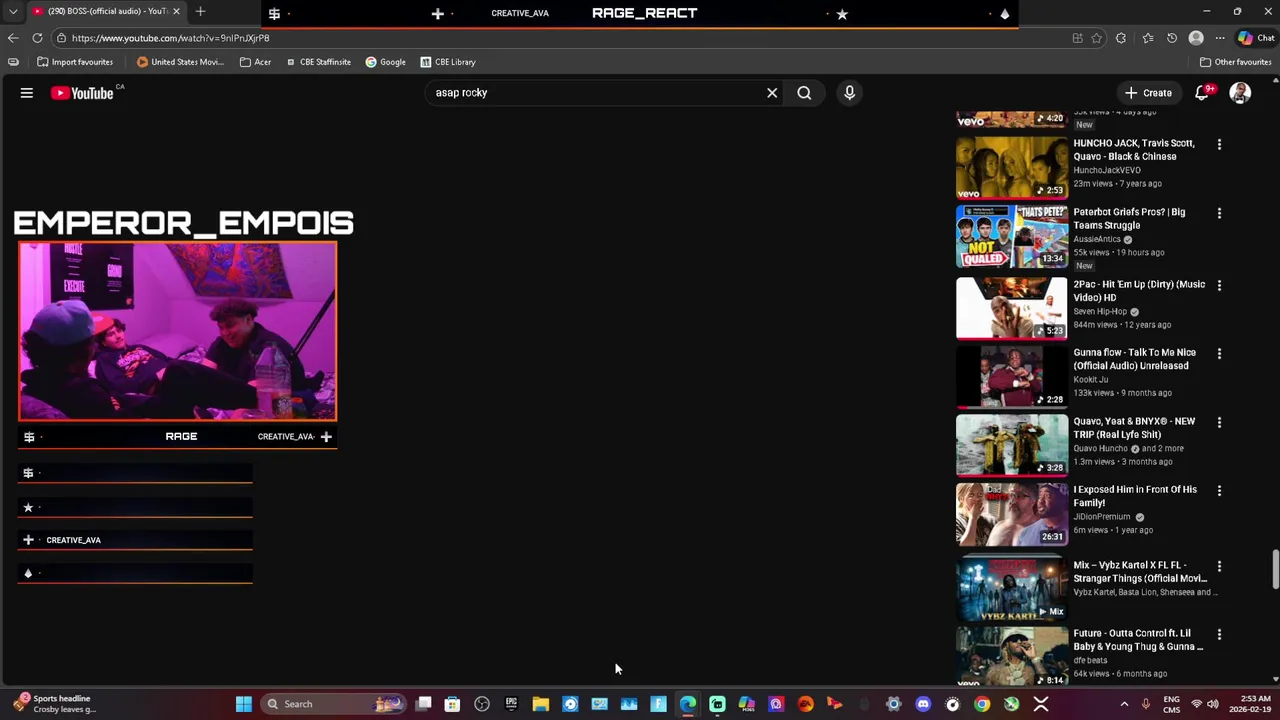Open 2Pac Hit 'Em Up video title
1280x720 pixels.
click(x=1139, y=291)
